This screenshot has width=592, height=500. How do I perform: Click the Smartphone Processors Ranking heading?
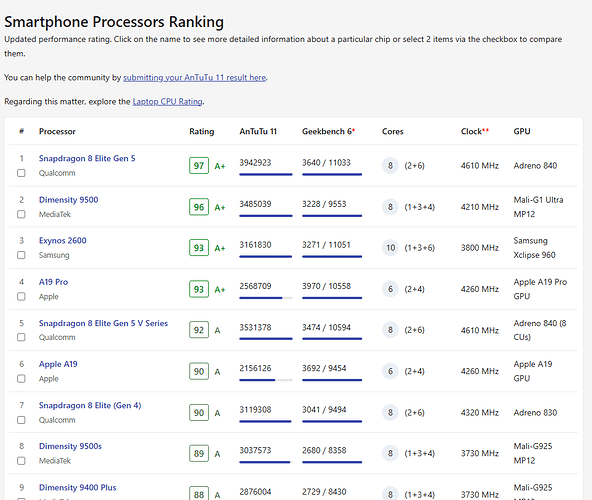click(114, 22)
